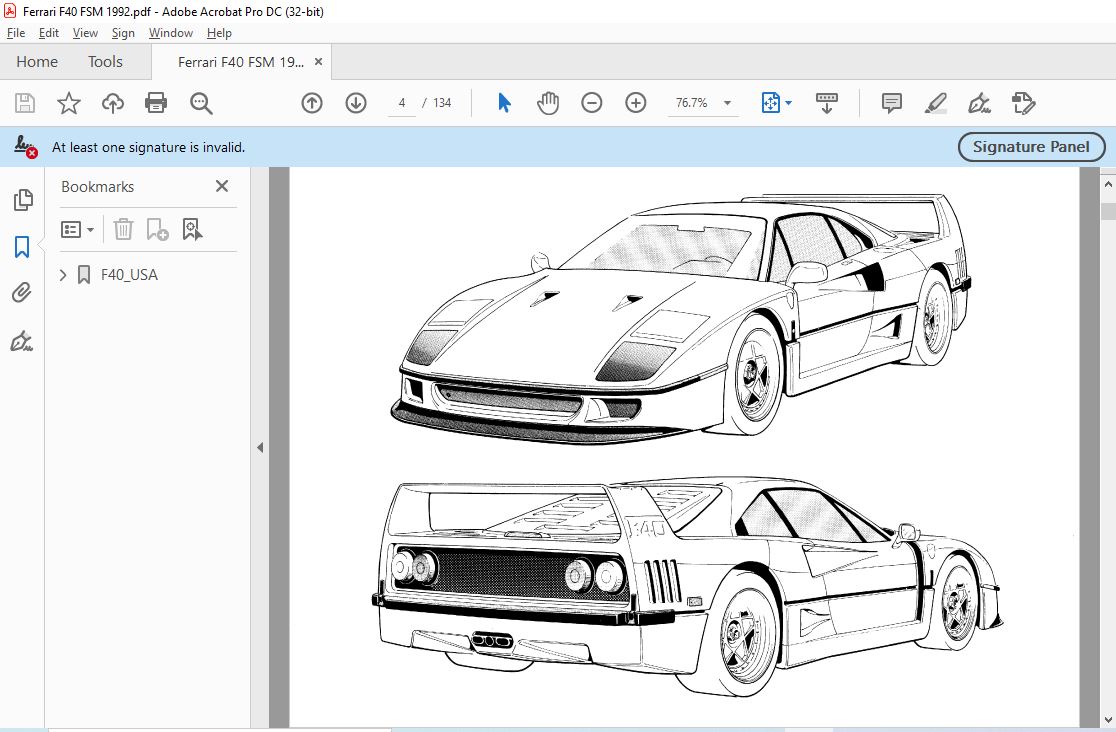Zoom in with plus icon

coord(636,103)
